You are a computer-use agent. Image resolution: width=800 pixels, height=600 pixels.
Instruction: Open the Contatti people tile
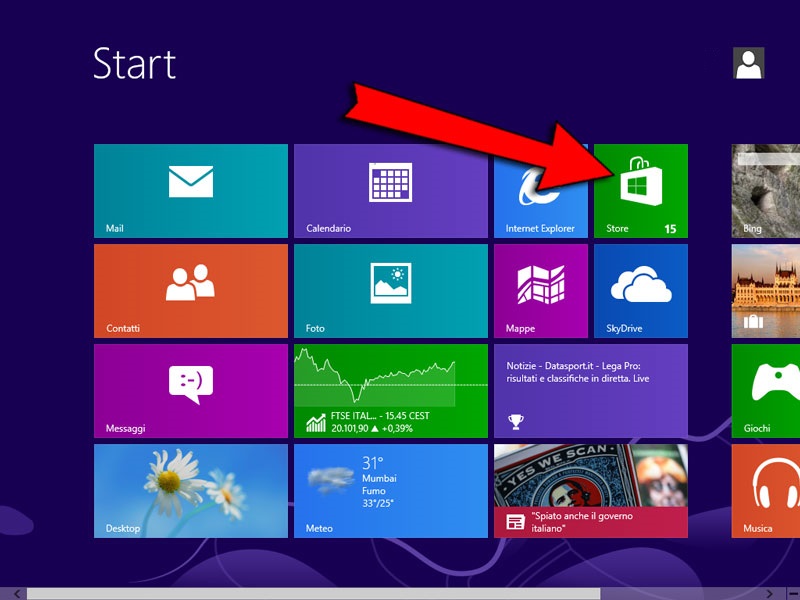(191, 291)
